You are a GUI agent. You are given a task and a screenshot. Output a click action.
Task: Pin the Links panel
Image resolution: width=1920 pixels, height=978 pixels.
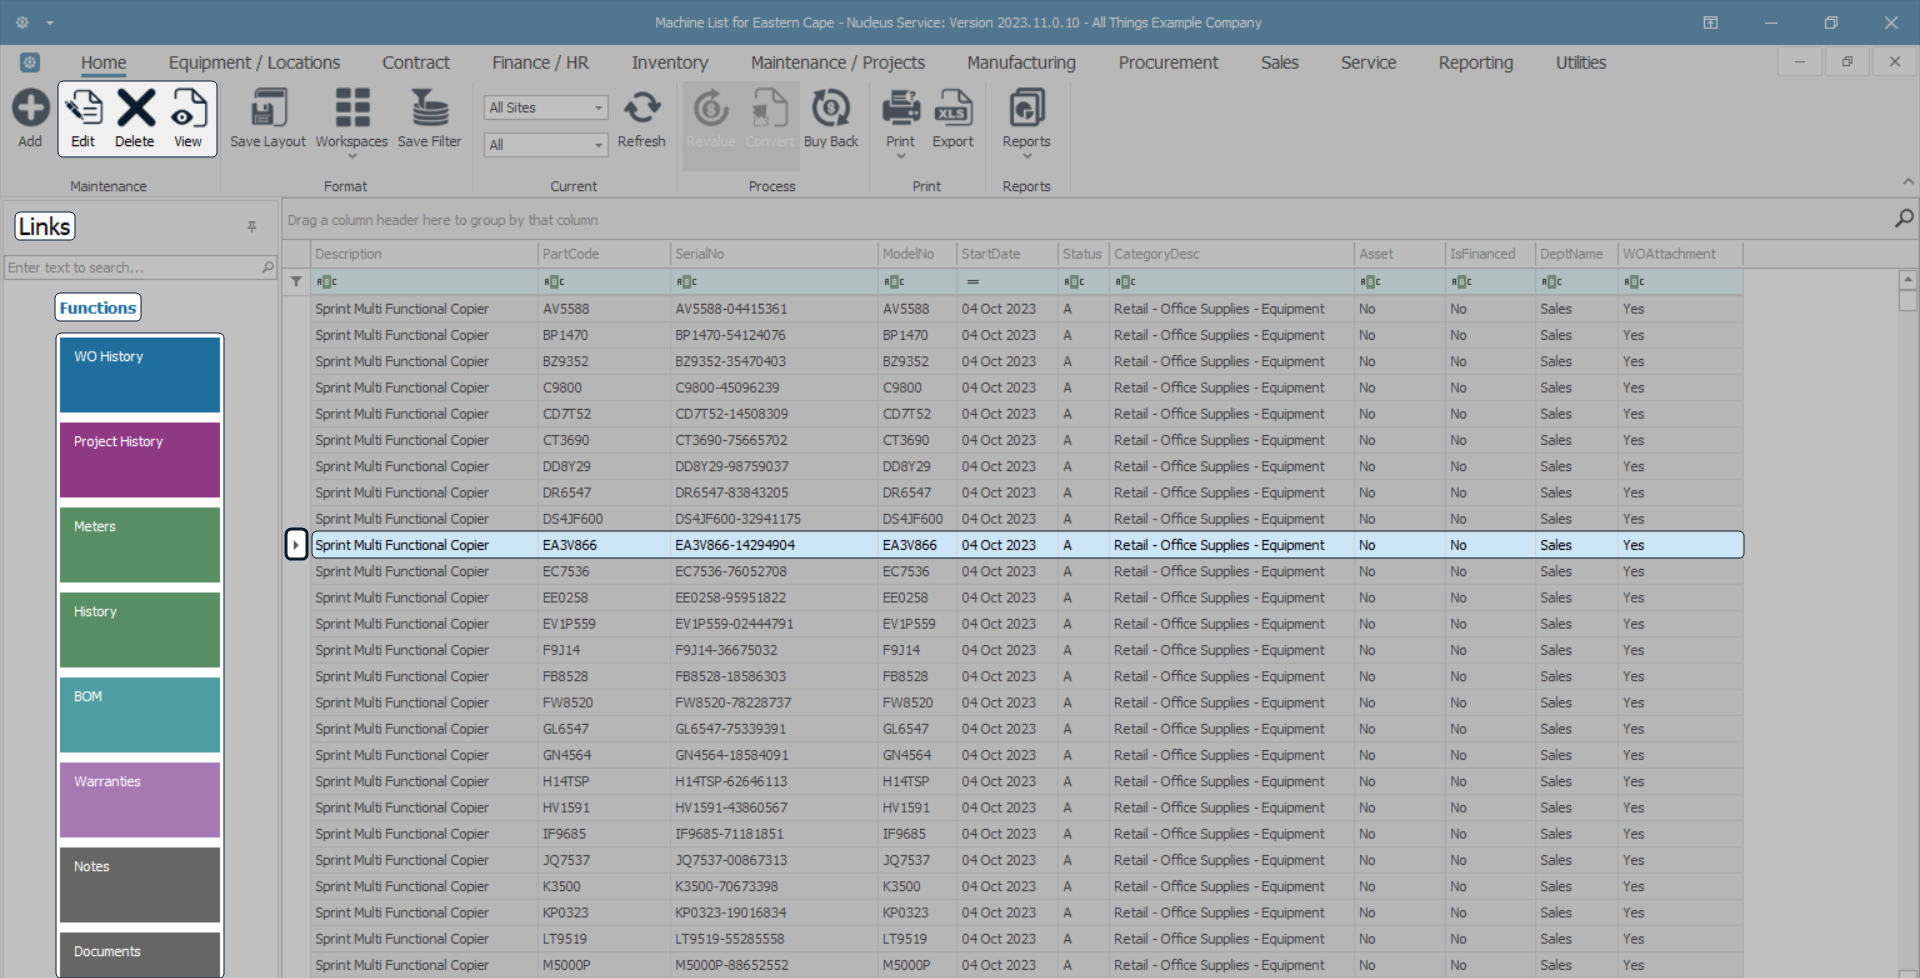[252, 227]
